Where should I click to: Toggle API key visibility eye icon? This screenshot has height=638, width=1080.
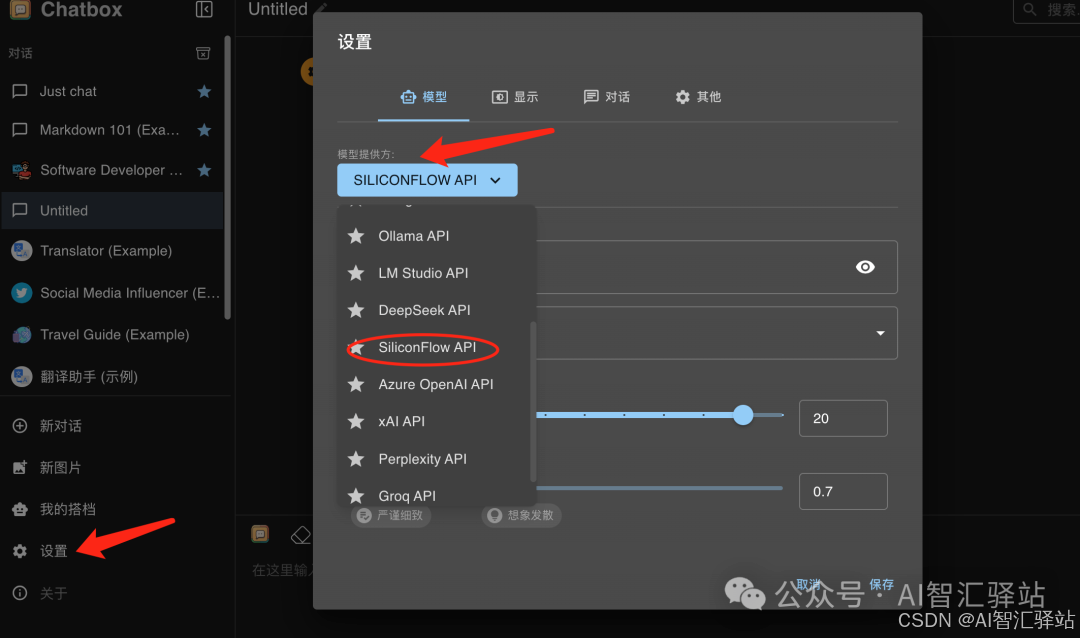point(865,267)
